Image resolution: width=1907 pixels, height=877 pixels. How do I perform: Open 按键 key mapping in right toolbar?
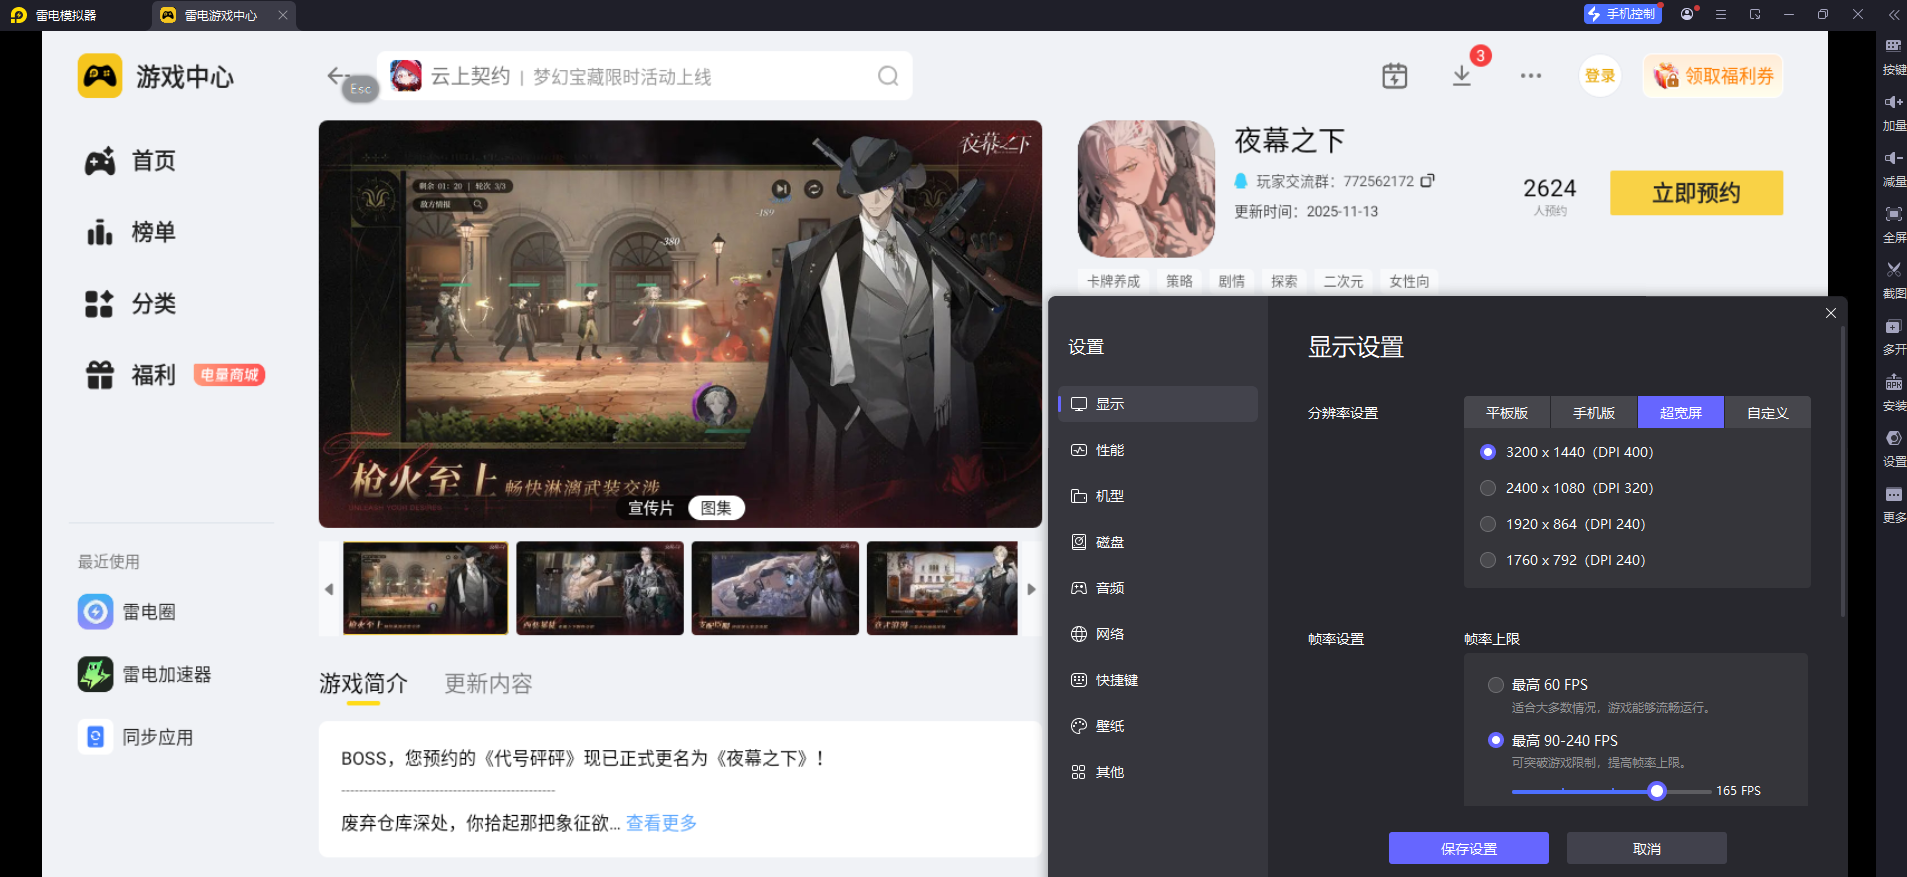coord(1894,56)
